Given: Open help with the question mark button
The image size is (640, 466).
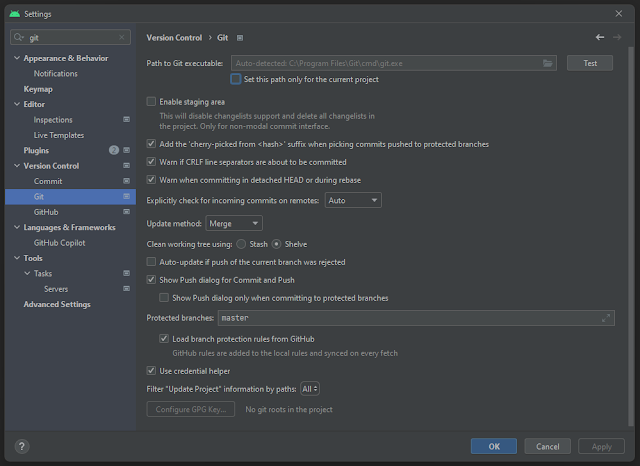Looking at the screenshot, I should tap(22, 446).
